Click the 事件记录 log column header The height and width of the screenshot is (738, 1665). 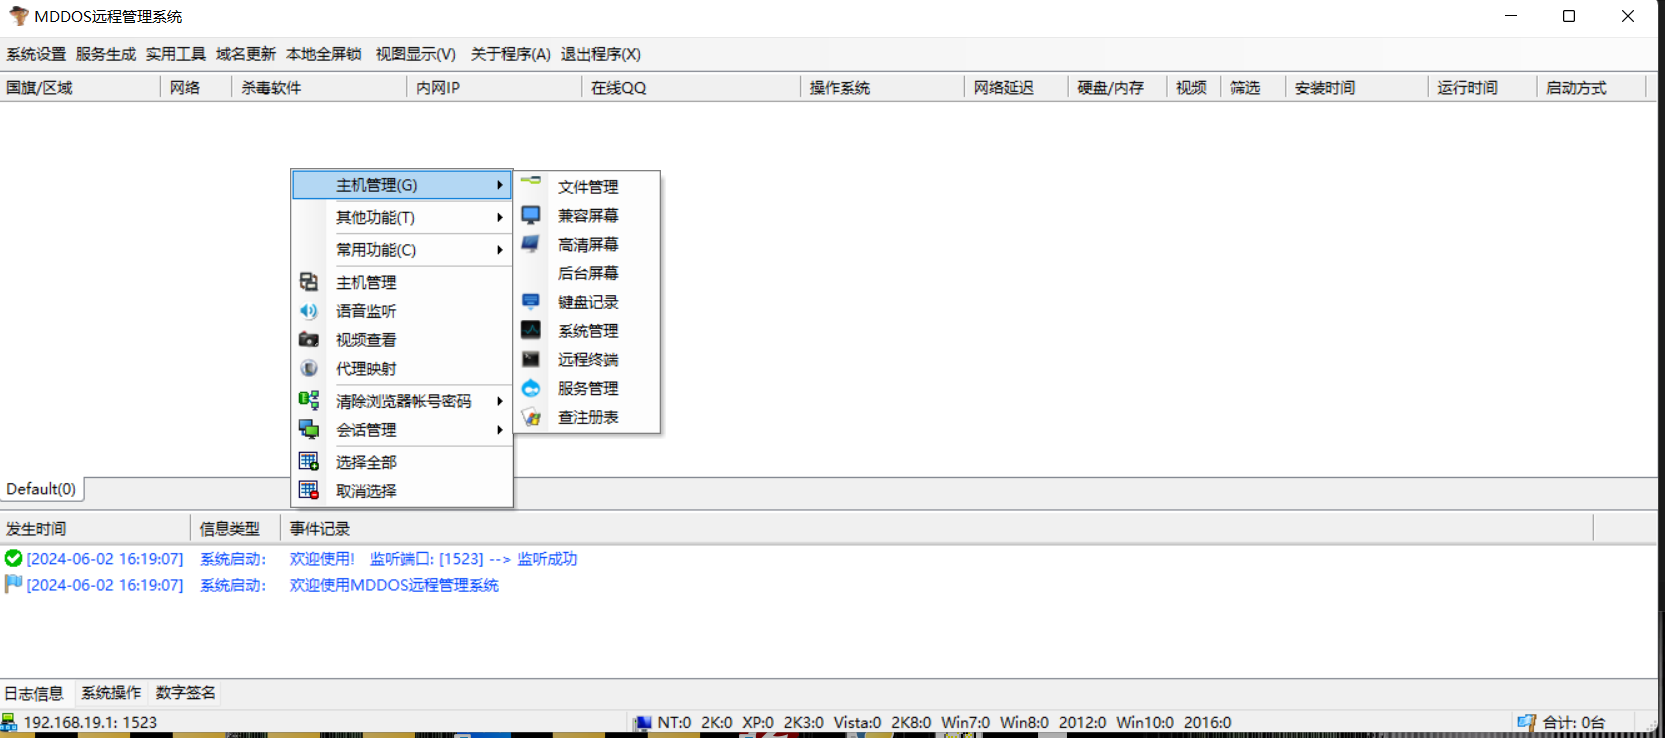[937, 529]
